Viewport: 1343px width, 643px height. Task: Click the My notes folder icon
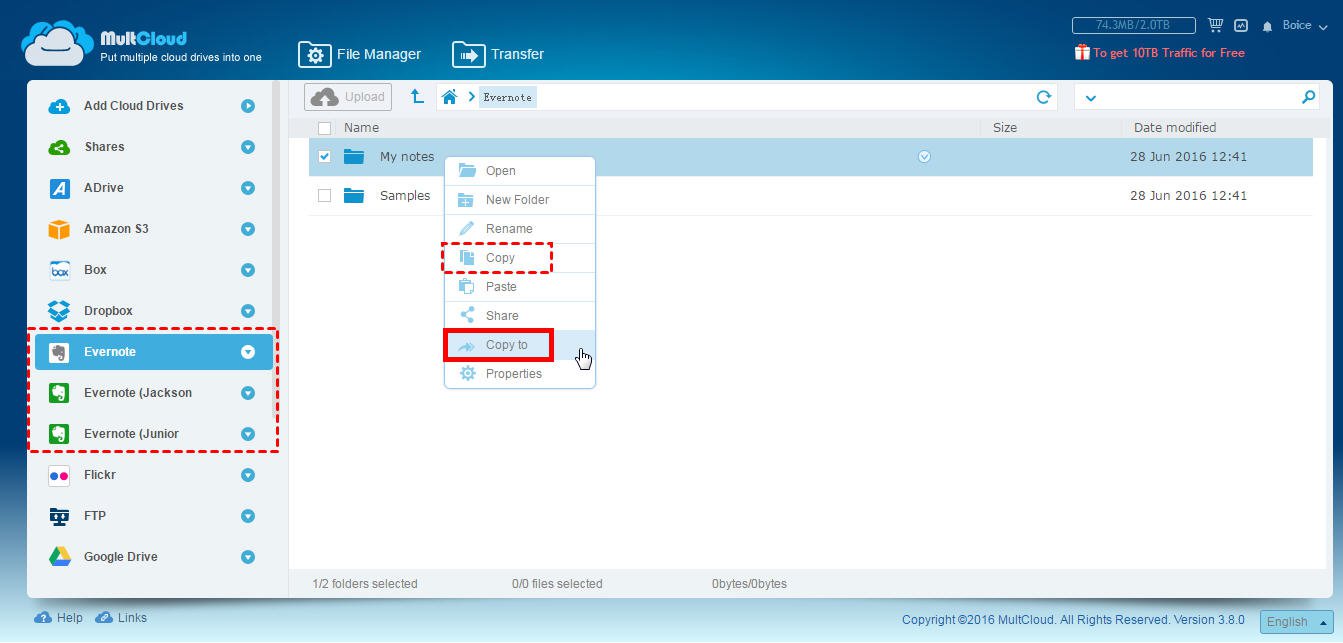click(x=354, y=156)
